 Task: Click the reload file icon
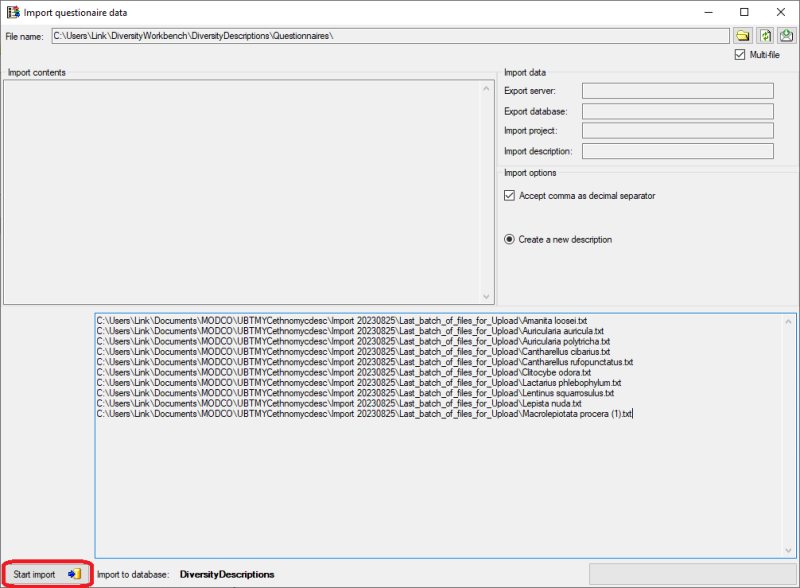[765, 36]
